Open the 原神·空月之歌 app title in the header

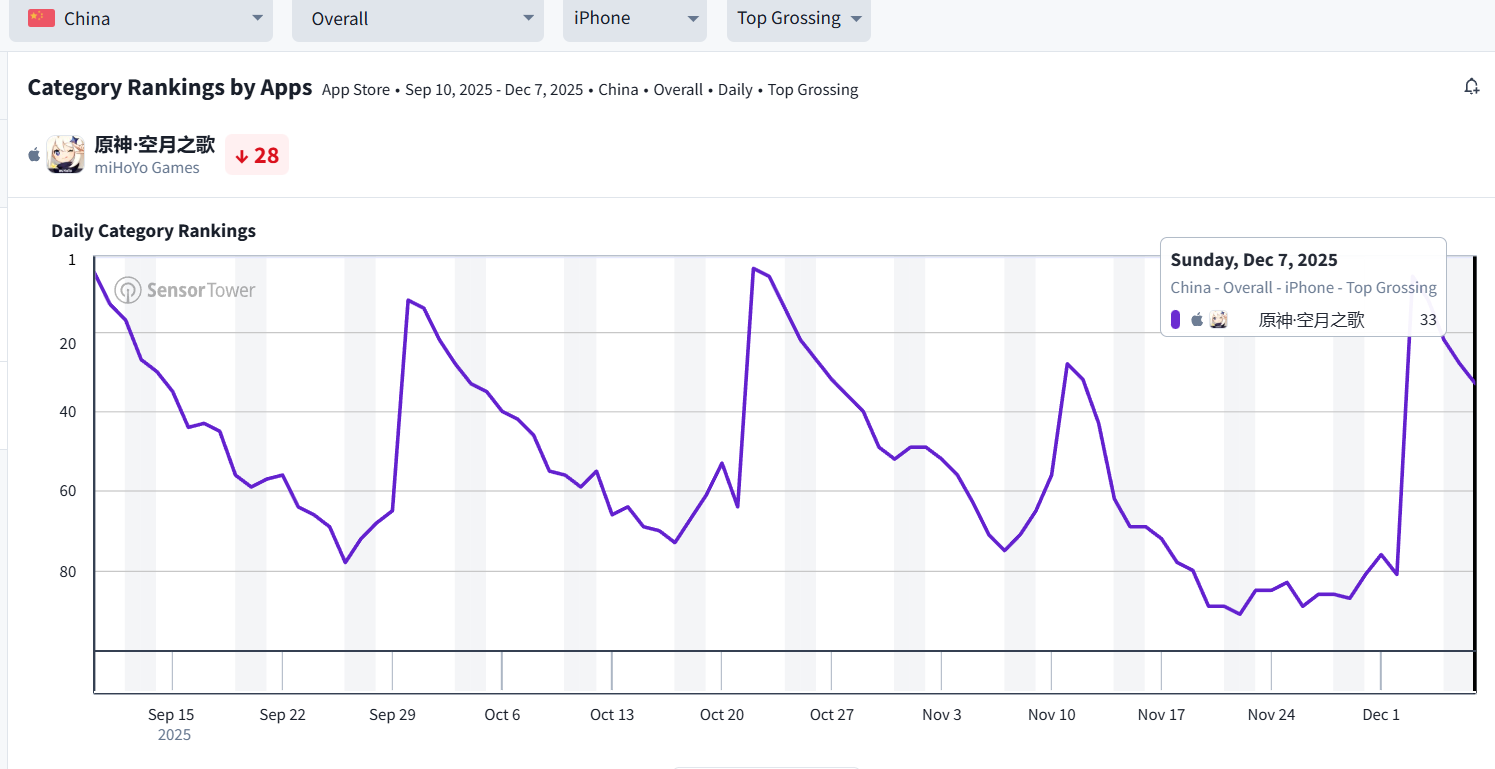click(x=155, y=145)
